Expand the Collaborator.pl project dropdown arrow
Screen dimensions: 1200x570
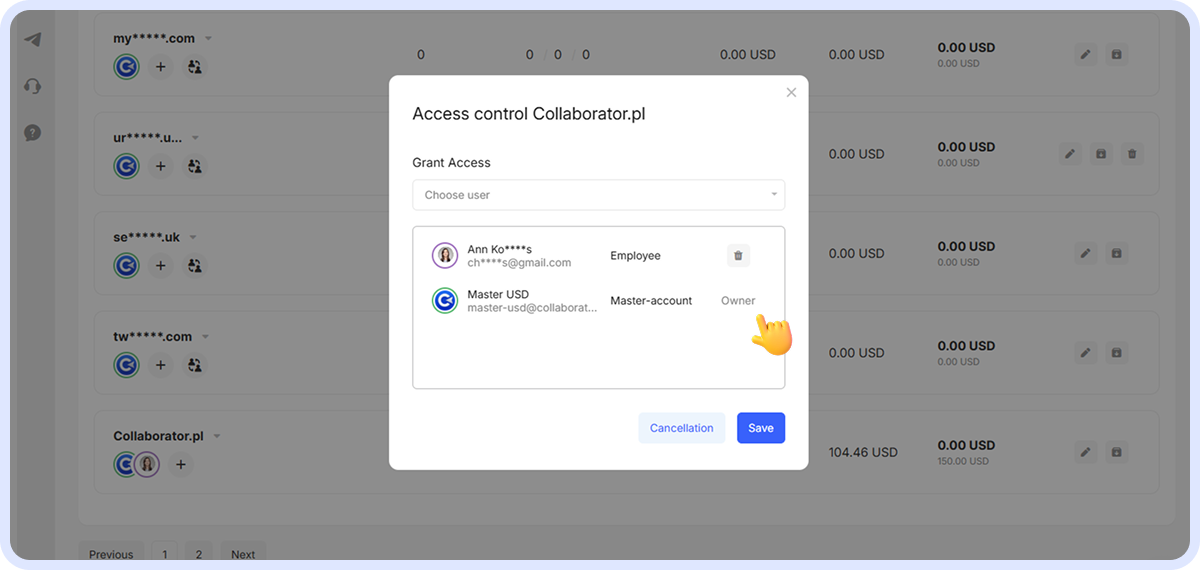[x=217, y=436]
